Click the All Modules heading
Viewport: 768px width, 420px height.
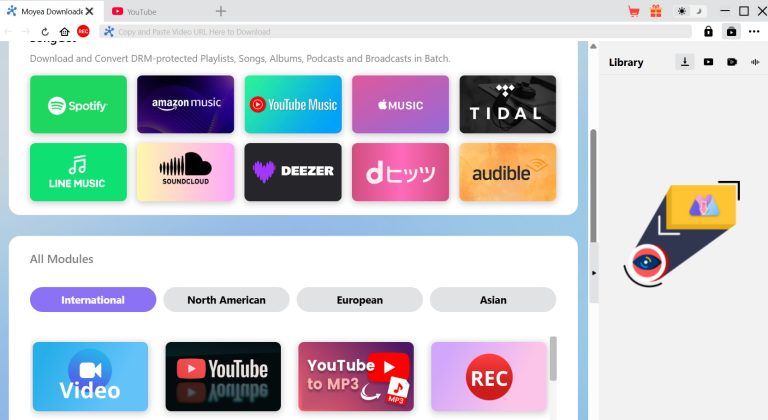62,259
